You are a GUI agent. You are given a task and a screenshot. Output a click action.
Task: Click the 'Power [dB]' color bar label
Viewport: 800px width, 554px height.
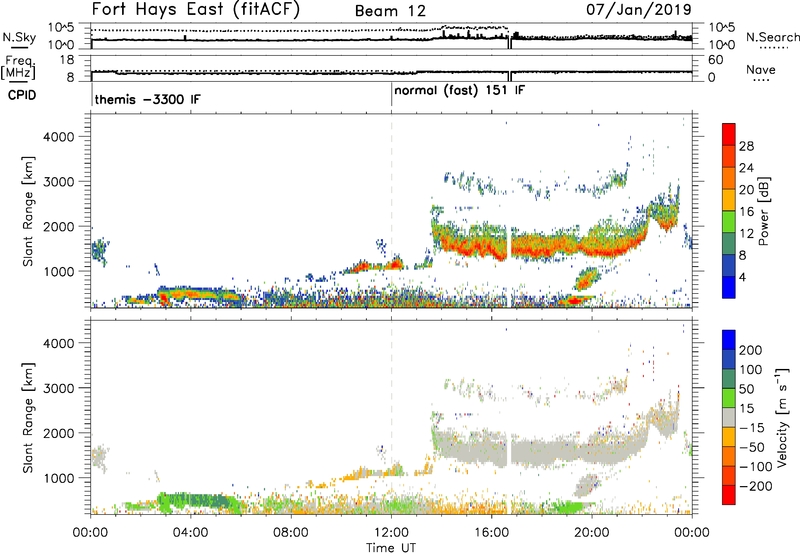[764, 211]
